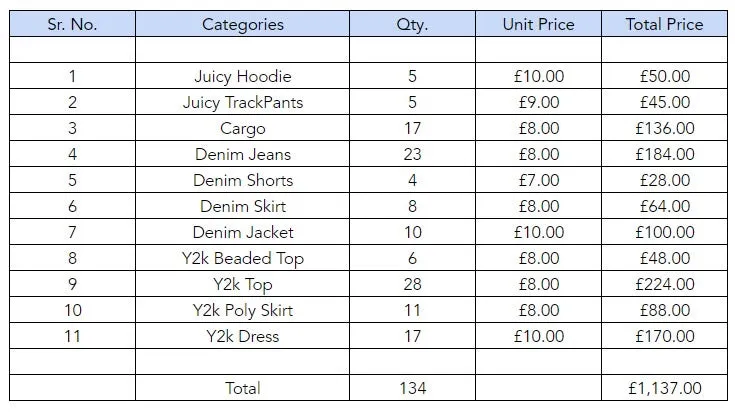
Task: Click the Denim Jacket total £100.00
Action: (665, 232)
